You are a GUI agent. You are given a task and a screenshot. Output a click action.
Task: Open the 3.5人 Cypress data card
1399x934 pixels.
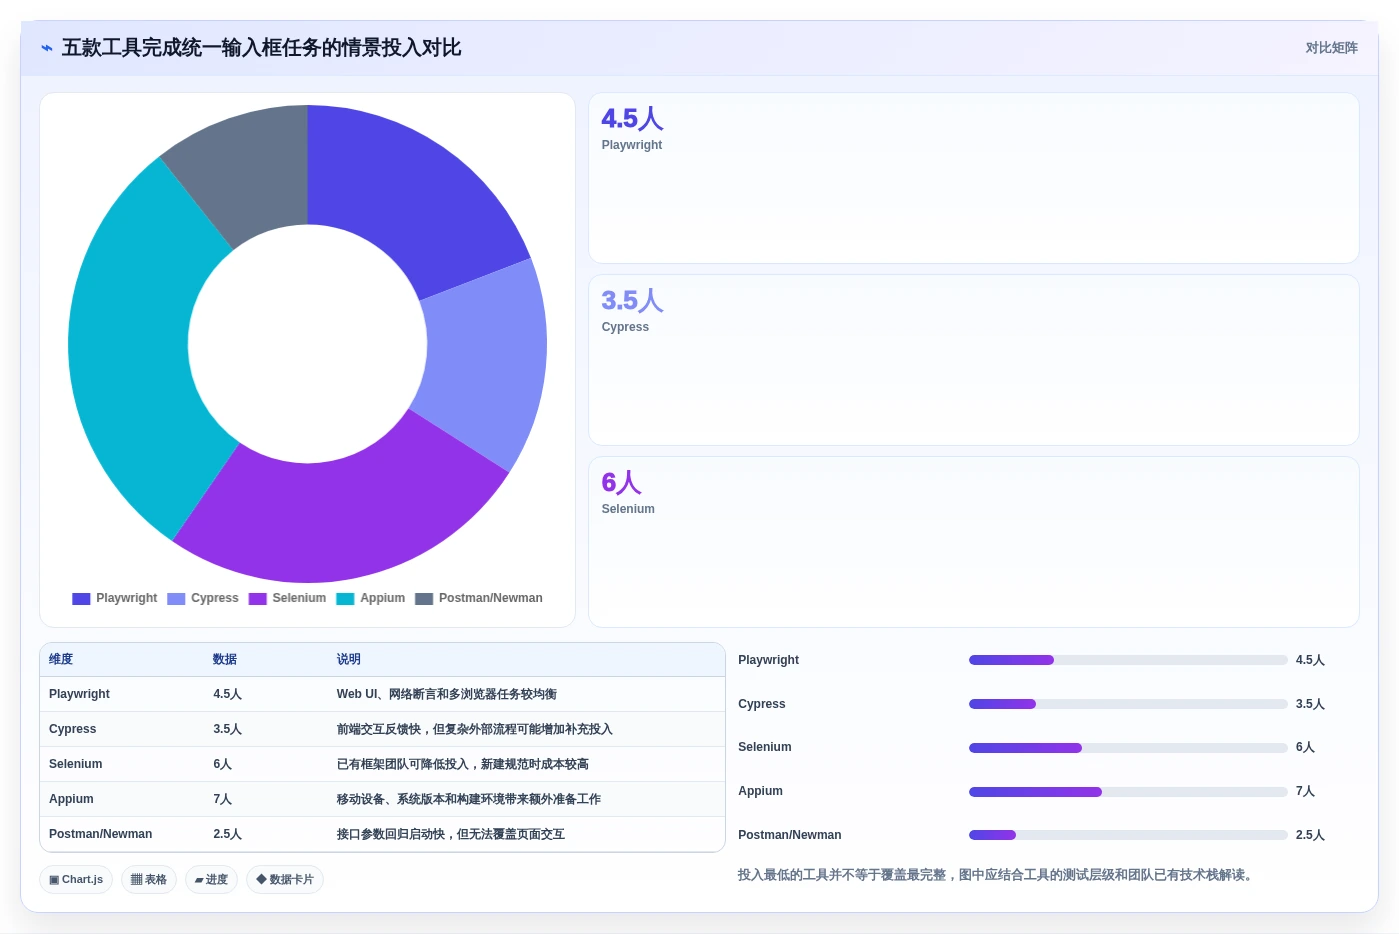(973, 360)
